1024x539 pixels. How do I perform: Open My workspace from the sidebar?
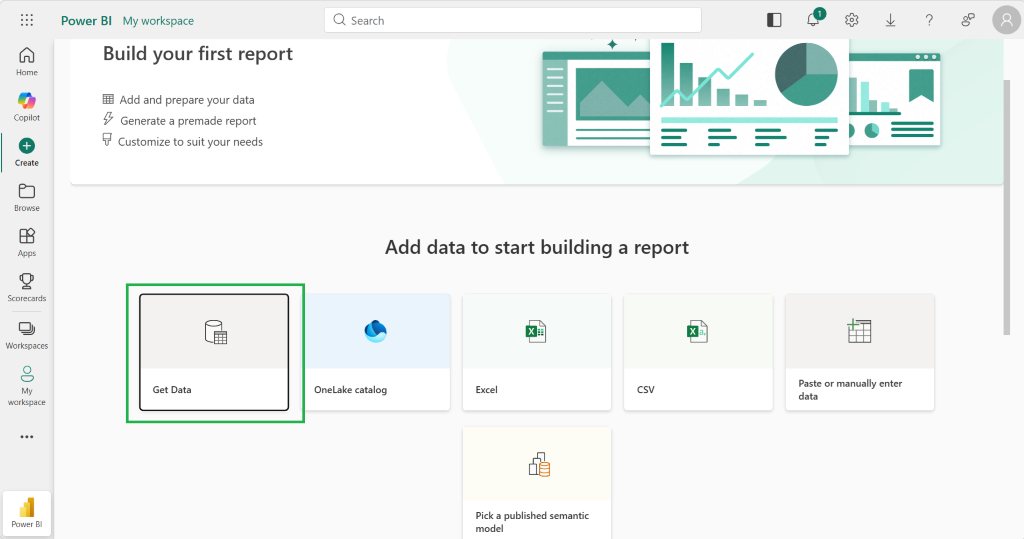[27, 385]
